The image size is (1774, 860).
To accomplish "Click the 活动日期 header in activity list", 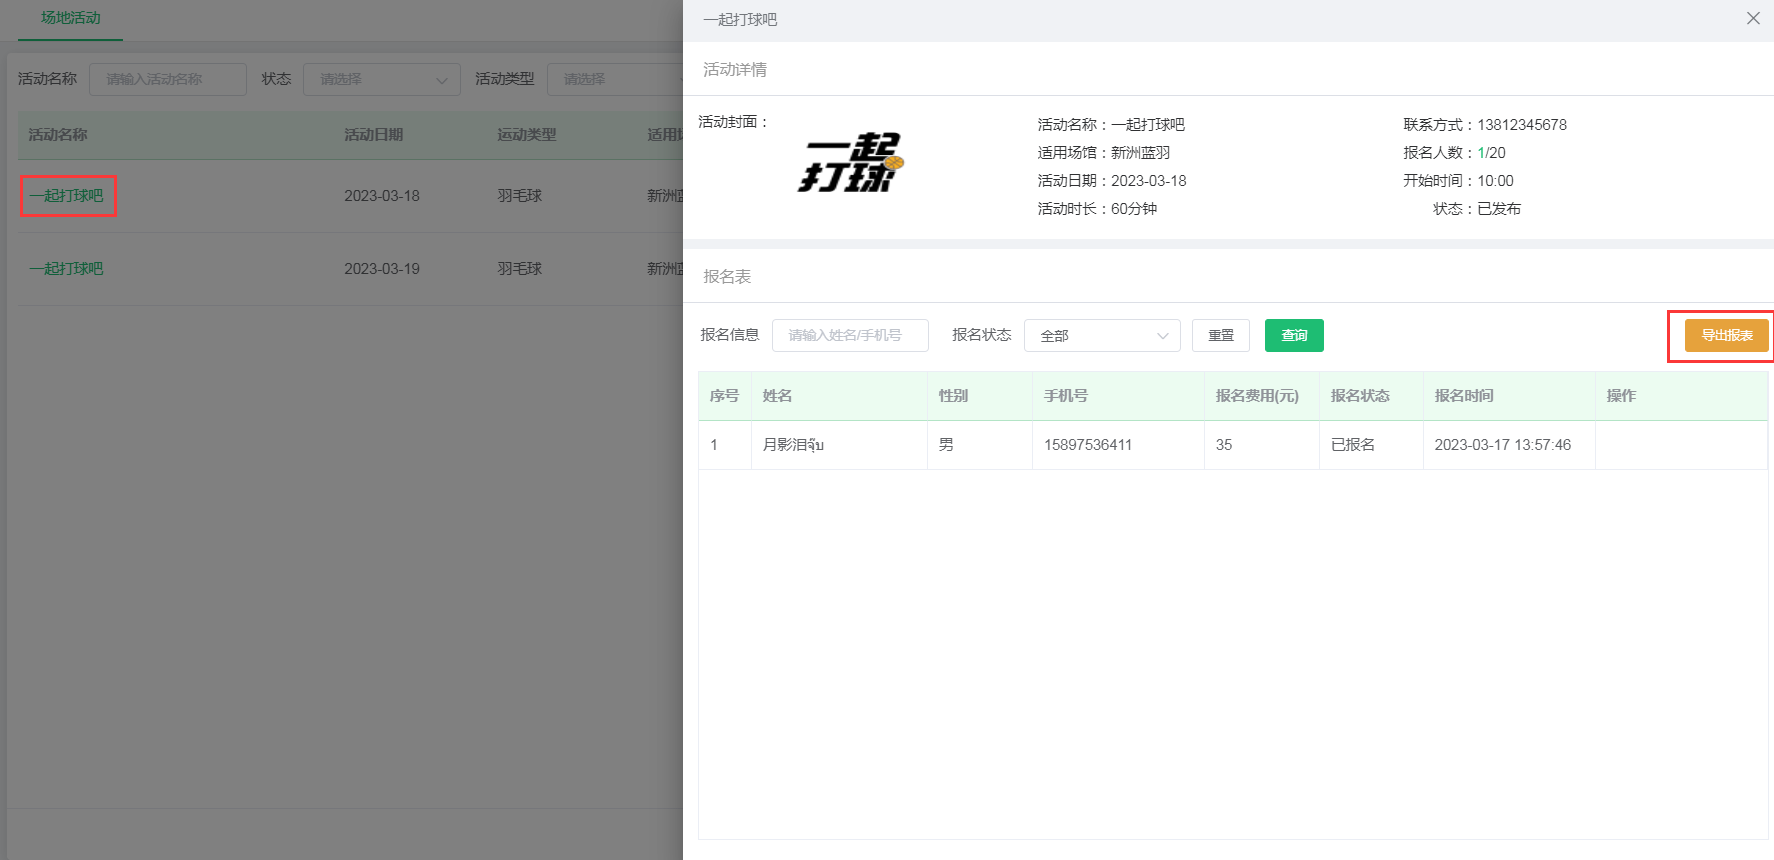I will tap(373, 135).
